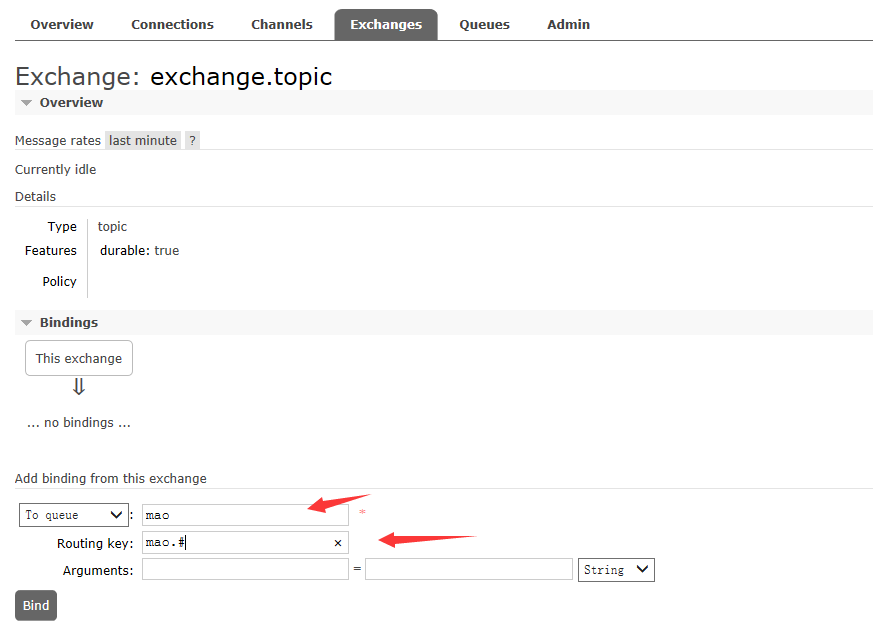Open the question mark help for message rates
Screen dimensions: 873x636
coord(192,140)
